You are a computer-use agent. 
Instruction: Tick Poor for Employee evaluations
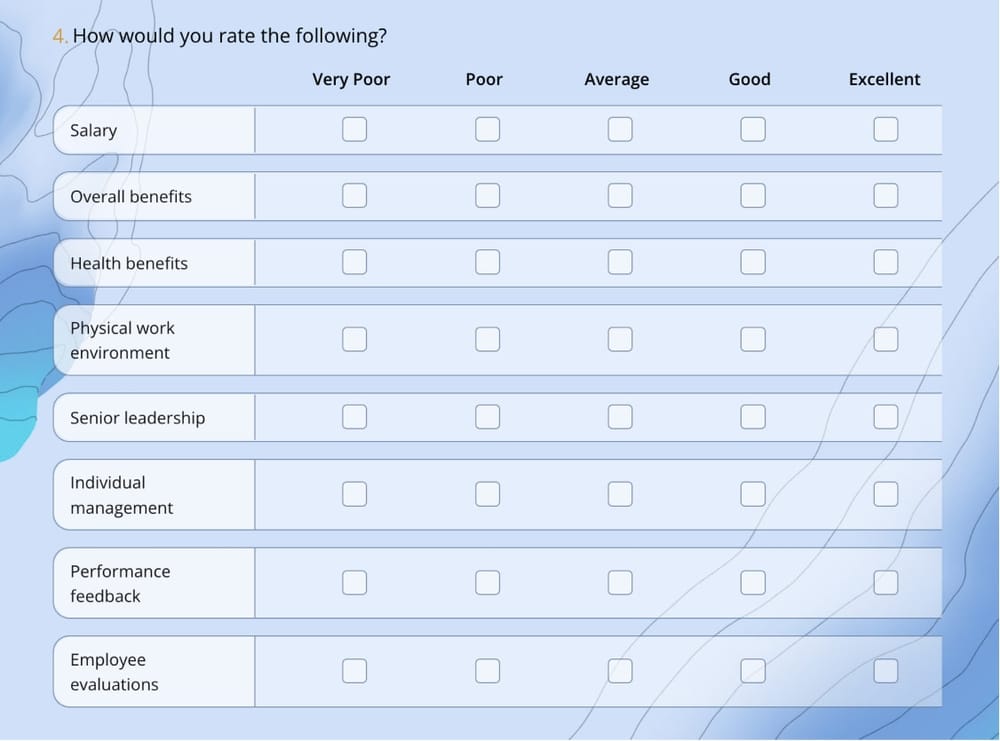tap(487, 671)
